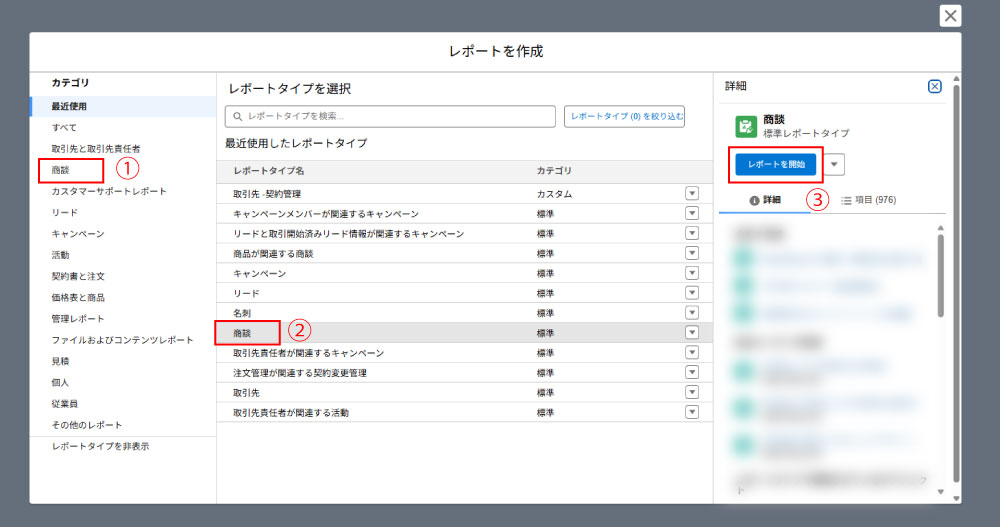Select 契約書と注文 category
Image resolution: width=1000 pixels, height=527 pixels.
point(78,276)
